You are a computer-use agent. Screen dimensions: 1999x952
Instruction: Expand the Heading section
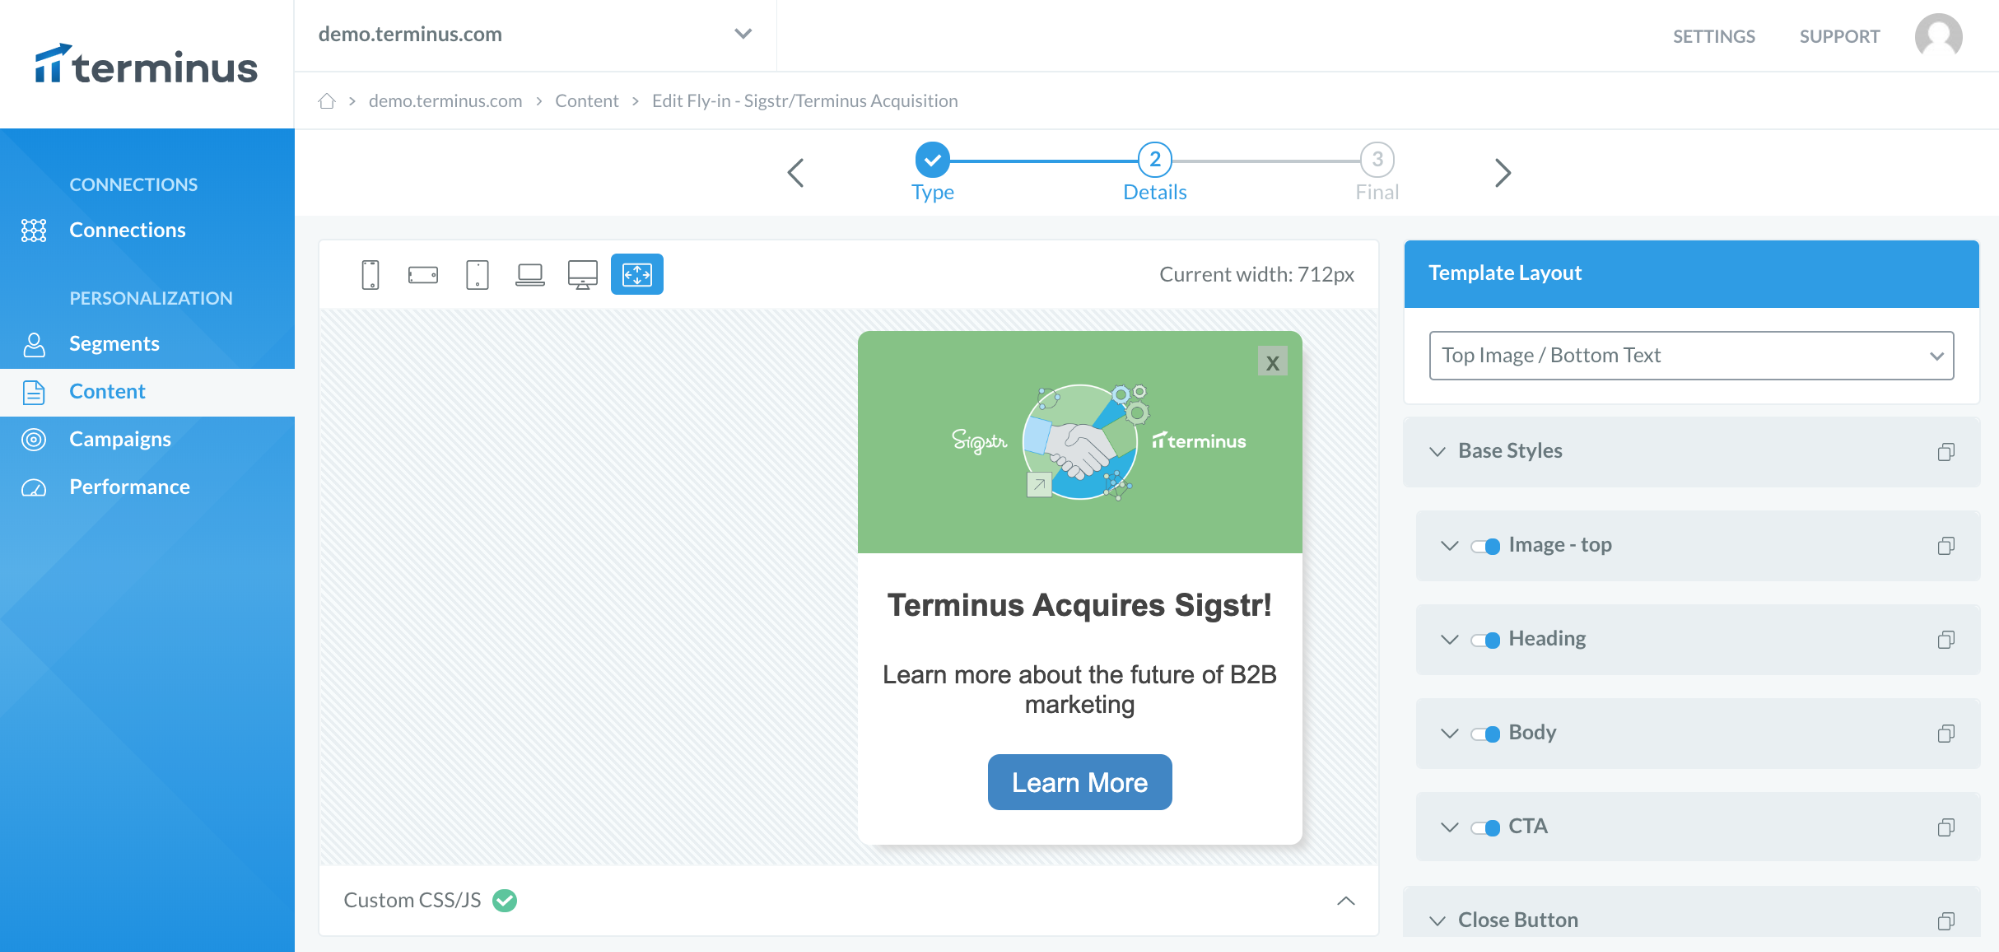click(x=1449, y=640)
